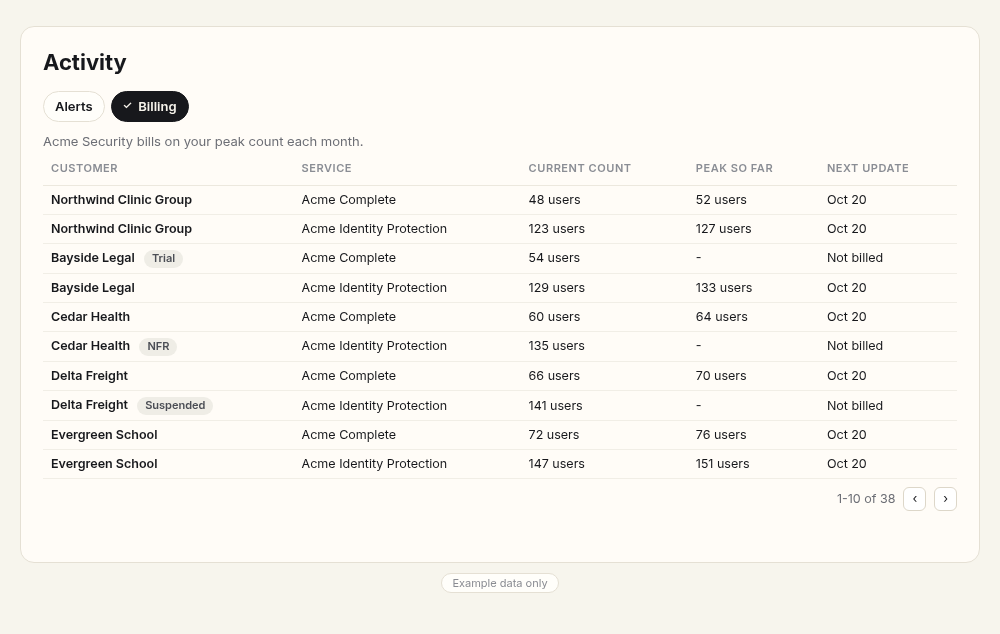Viewport: 1000px width, 634px height.
Task: Select Bayside Legal in the Trial row
Action: (92, 258)
